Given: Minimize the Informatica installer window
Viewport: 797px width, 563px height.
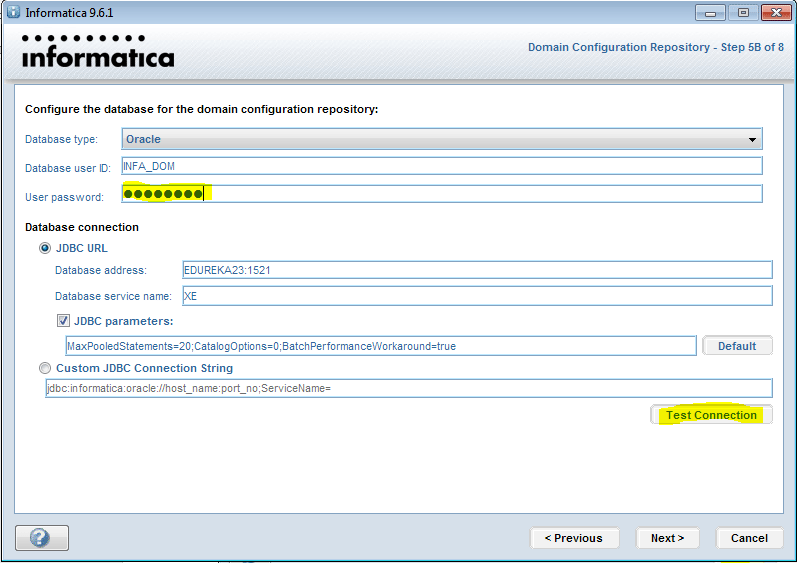Looking at the screenshot, I should pos(710,13).
